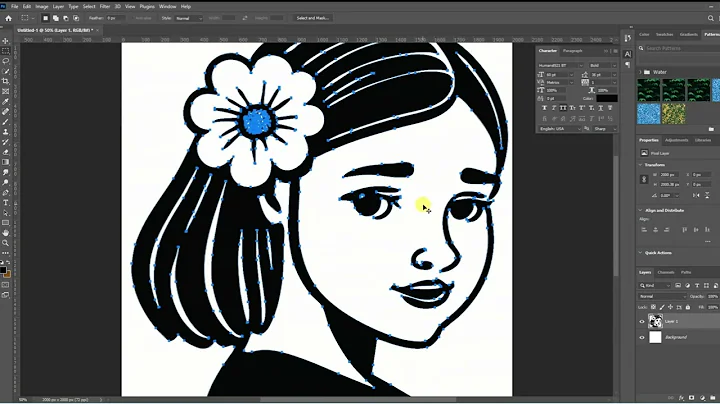
Task: Create new adjustment layer icon
Action: pos(702,398)
